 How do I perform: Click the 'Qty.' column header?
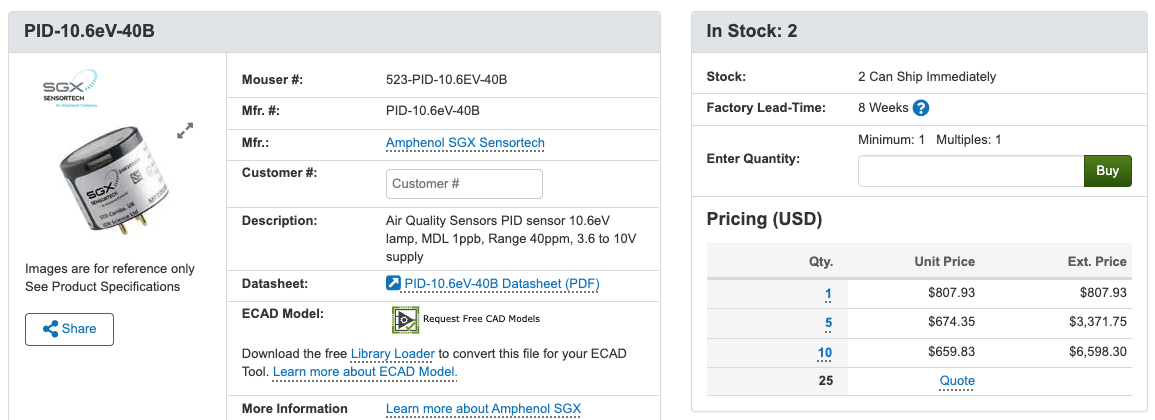tap(821, 262)
